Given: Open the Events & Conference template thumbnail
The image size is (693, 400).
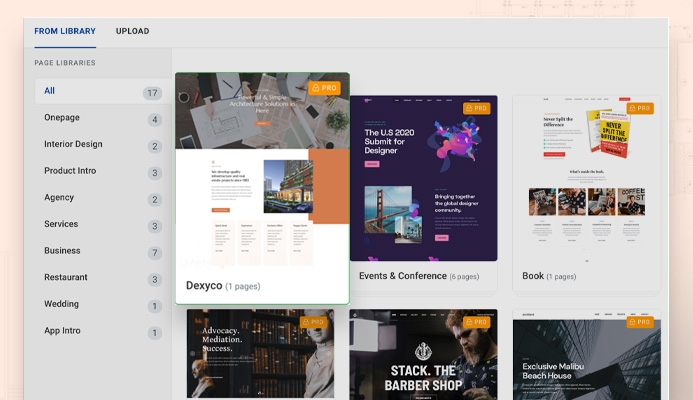Looking at the screenshot, I should click(423, 178).
